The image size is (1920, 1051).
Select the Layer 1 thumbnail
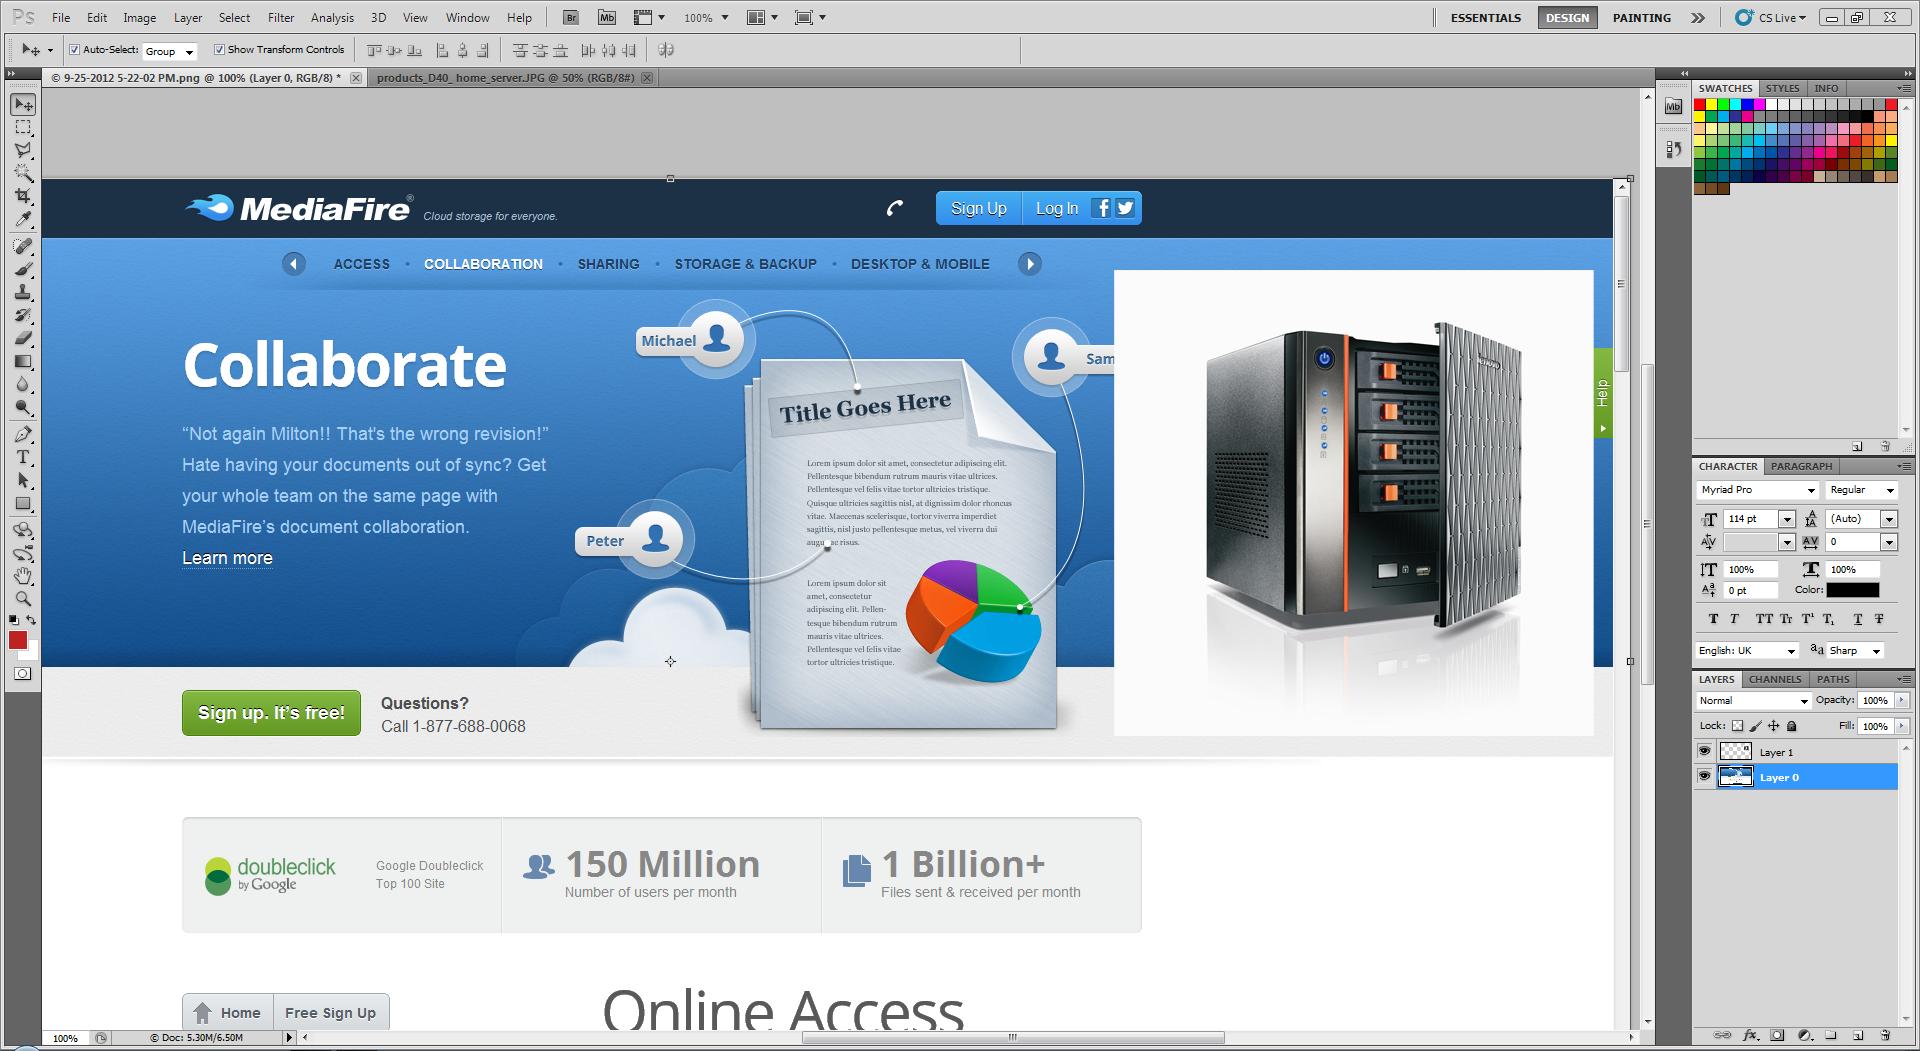[x=1735, y=751]
